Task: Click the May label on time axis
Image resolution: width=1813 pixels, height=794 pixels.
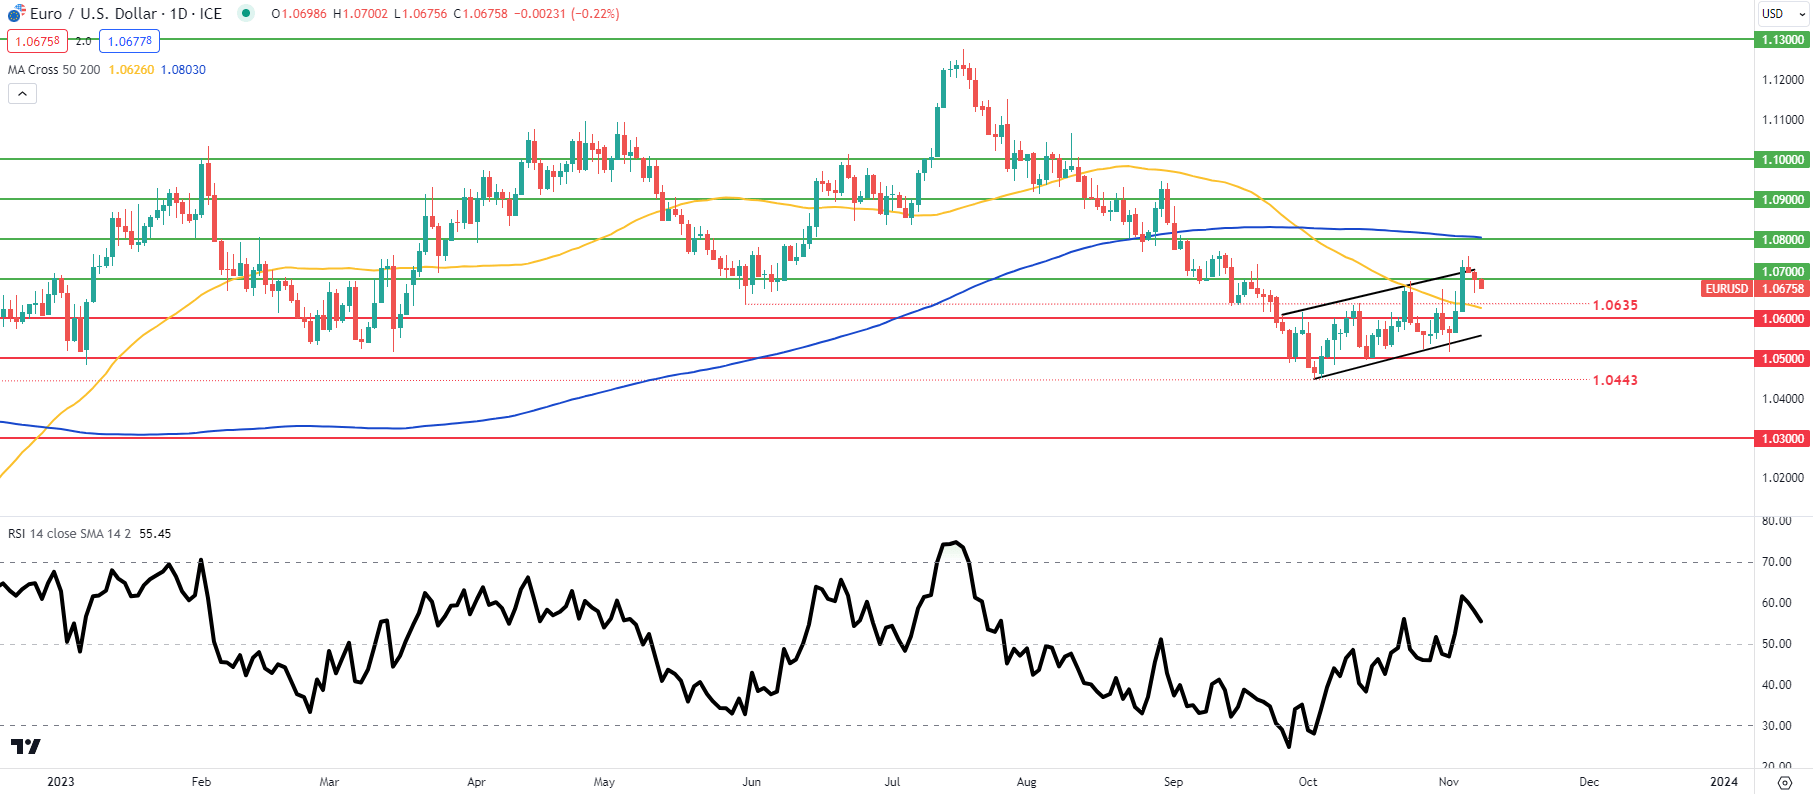Action: point(604,782)
